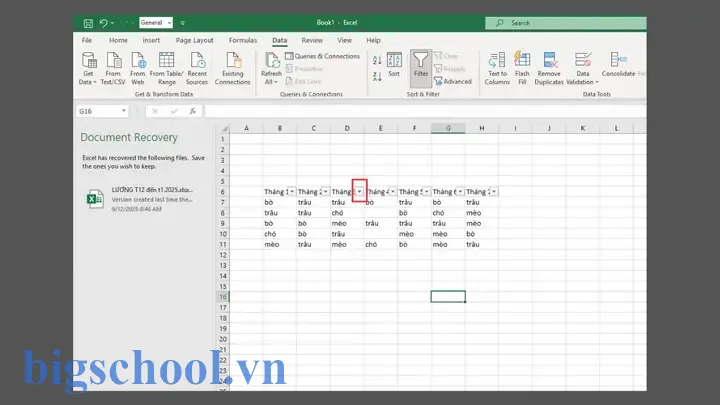Select the Data ribbon tab
The height and width of the screenshot is (405, 720).
[279, 40]
